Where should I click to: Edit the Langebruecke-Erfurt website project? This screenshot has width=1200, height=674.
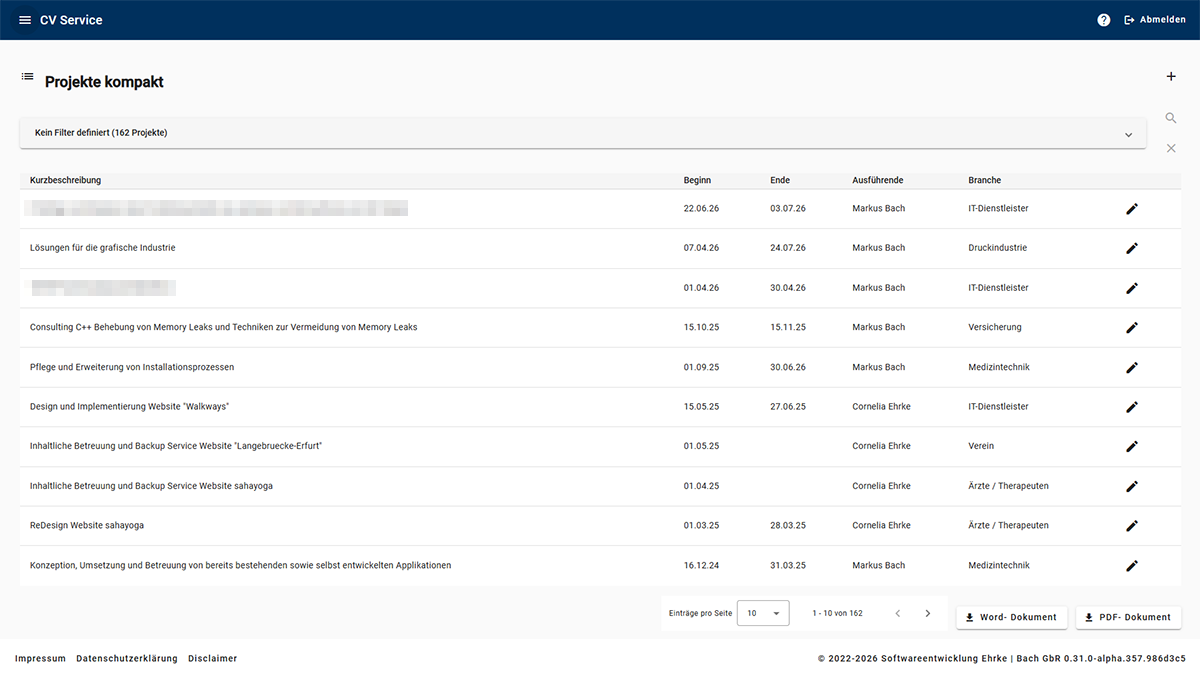click(x=1132, y=446)
